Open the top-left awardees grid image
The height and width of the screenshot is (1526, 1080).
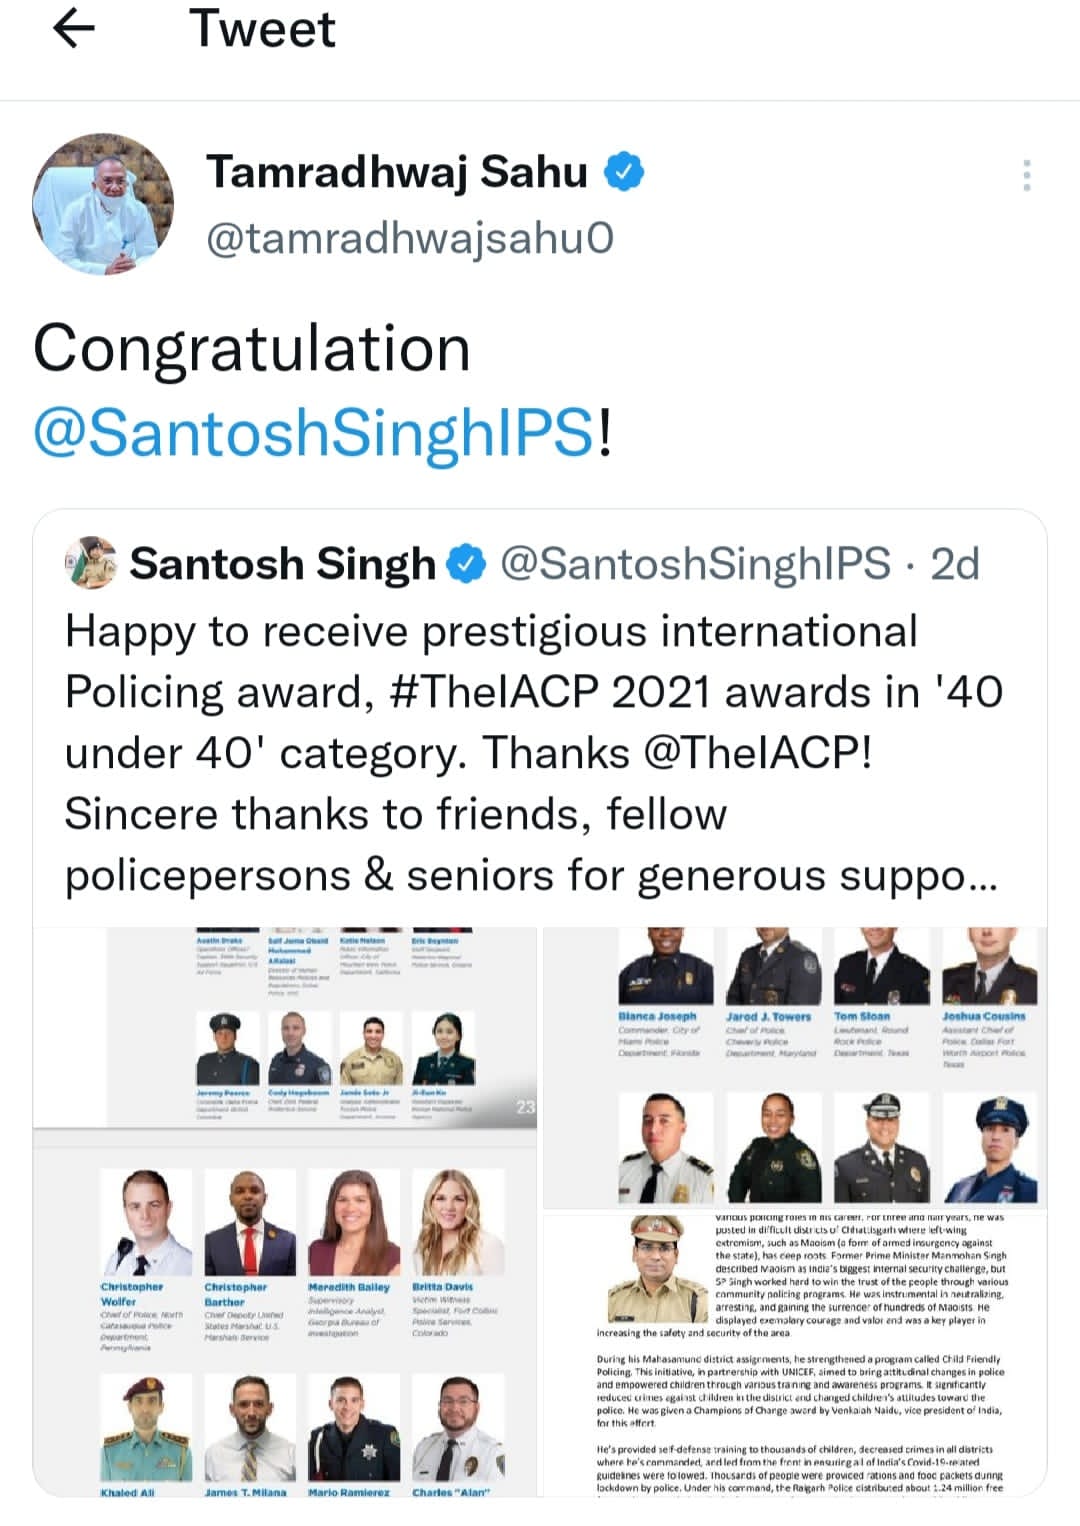click(285, 1027)
